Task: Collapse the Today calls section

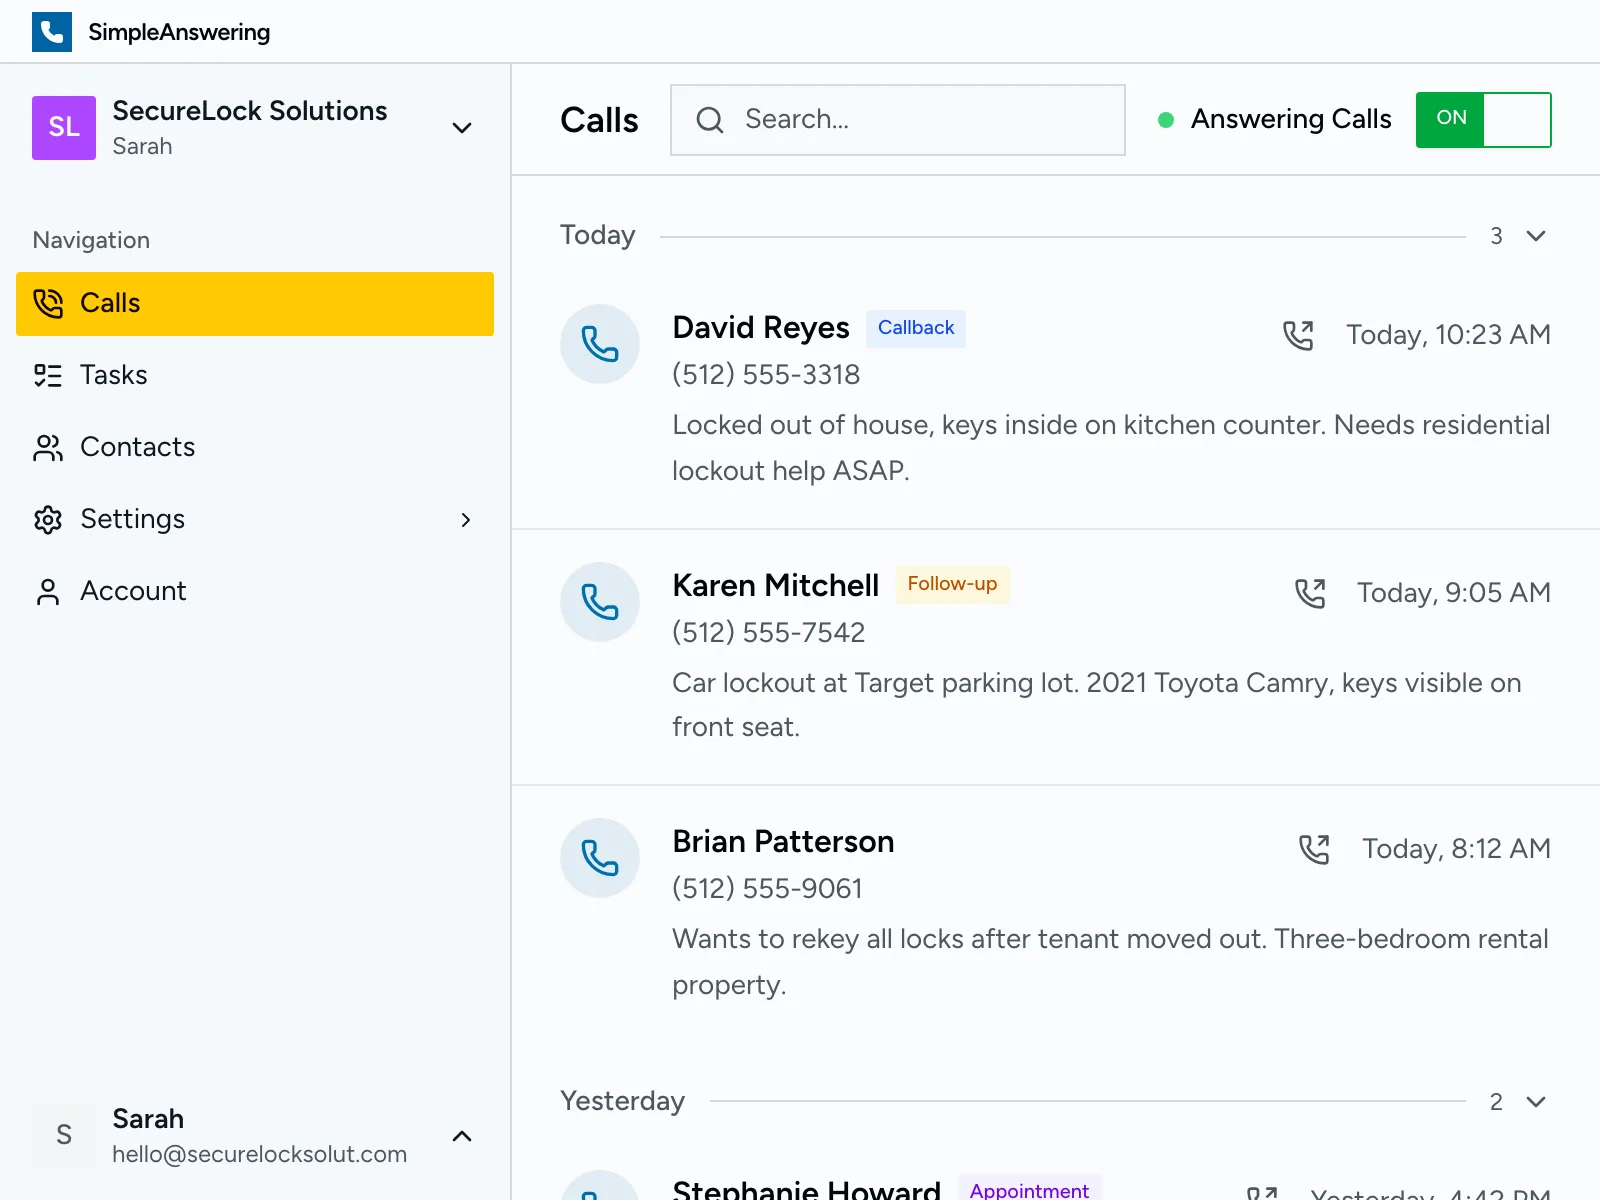Action: [x=1535, y=236]
